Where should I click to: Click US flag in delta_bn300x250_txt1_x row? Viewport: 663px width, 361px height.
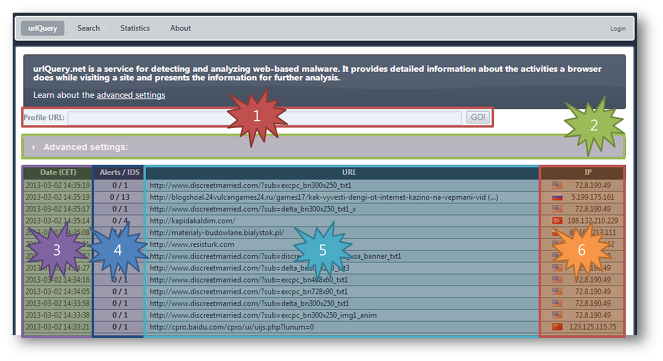click(x=557, y=209)
